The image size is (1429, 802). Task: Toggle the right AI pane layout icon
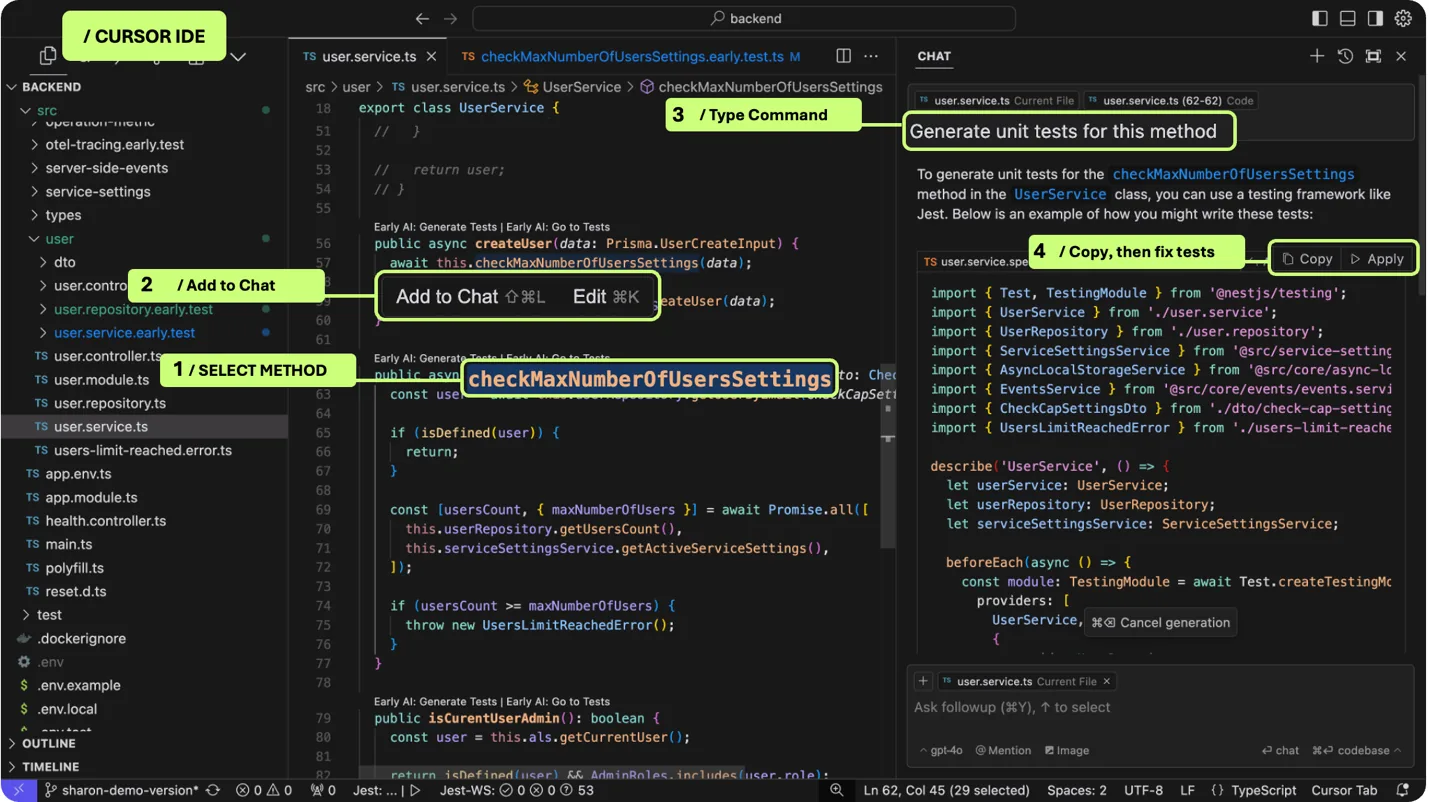(x=1375, y=18)
